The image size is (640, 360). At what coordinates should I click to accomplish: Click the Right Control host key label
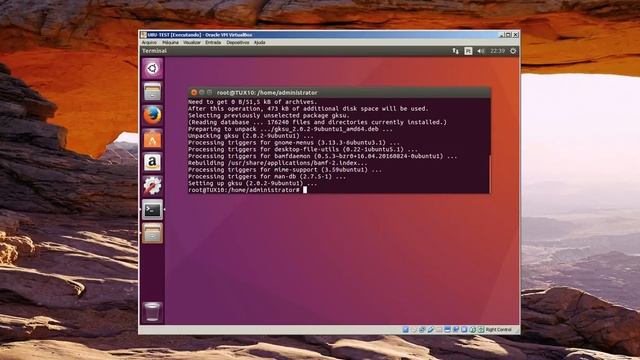pyautogui.click(x=498, y=329)
